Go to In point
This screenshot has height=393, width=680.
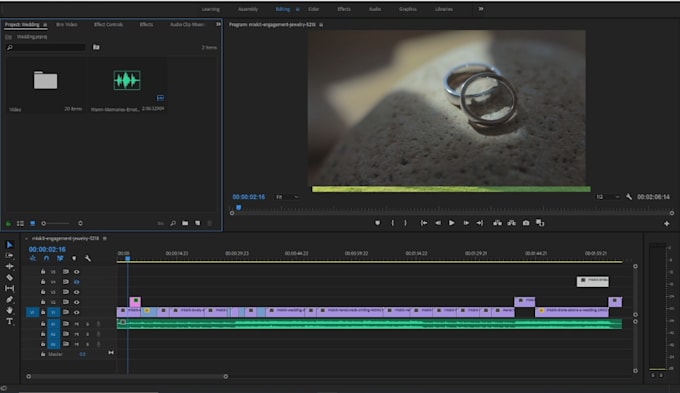[424, 223]
